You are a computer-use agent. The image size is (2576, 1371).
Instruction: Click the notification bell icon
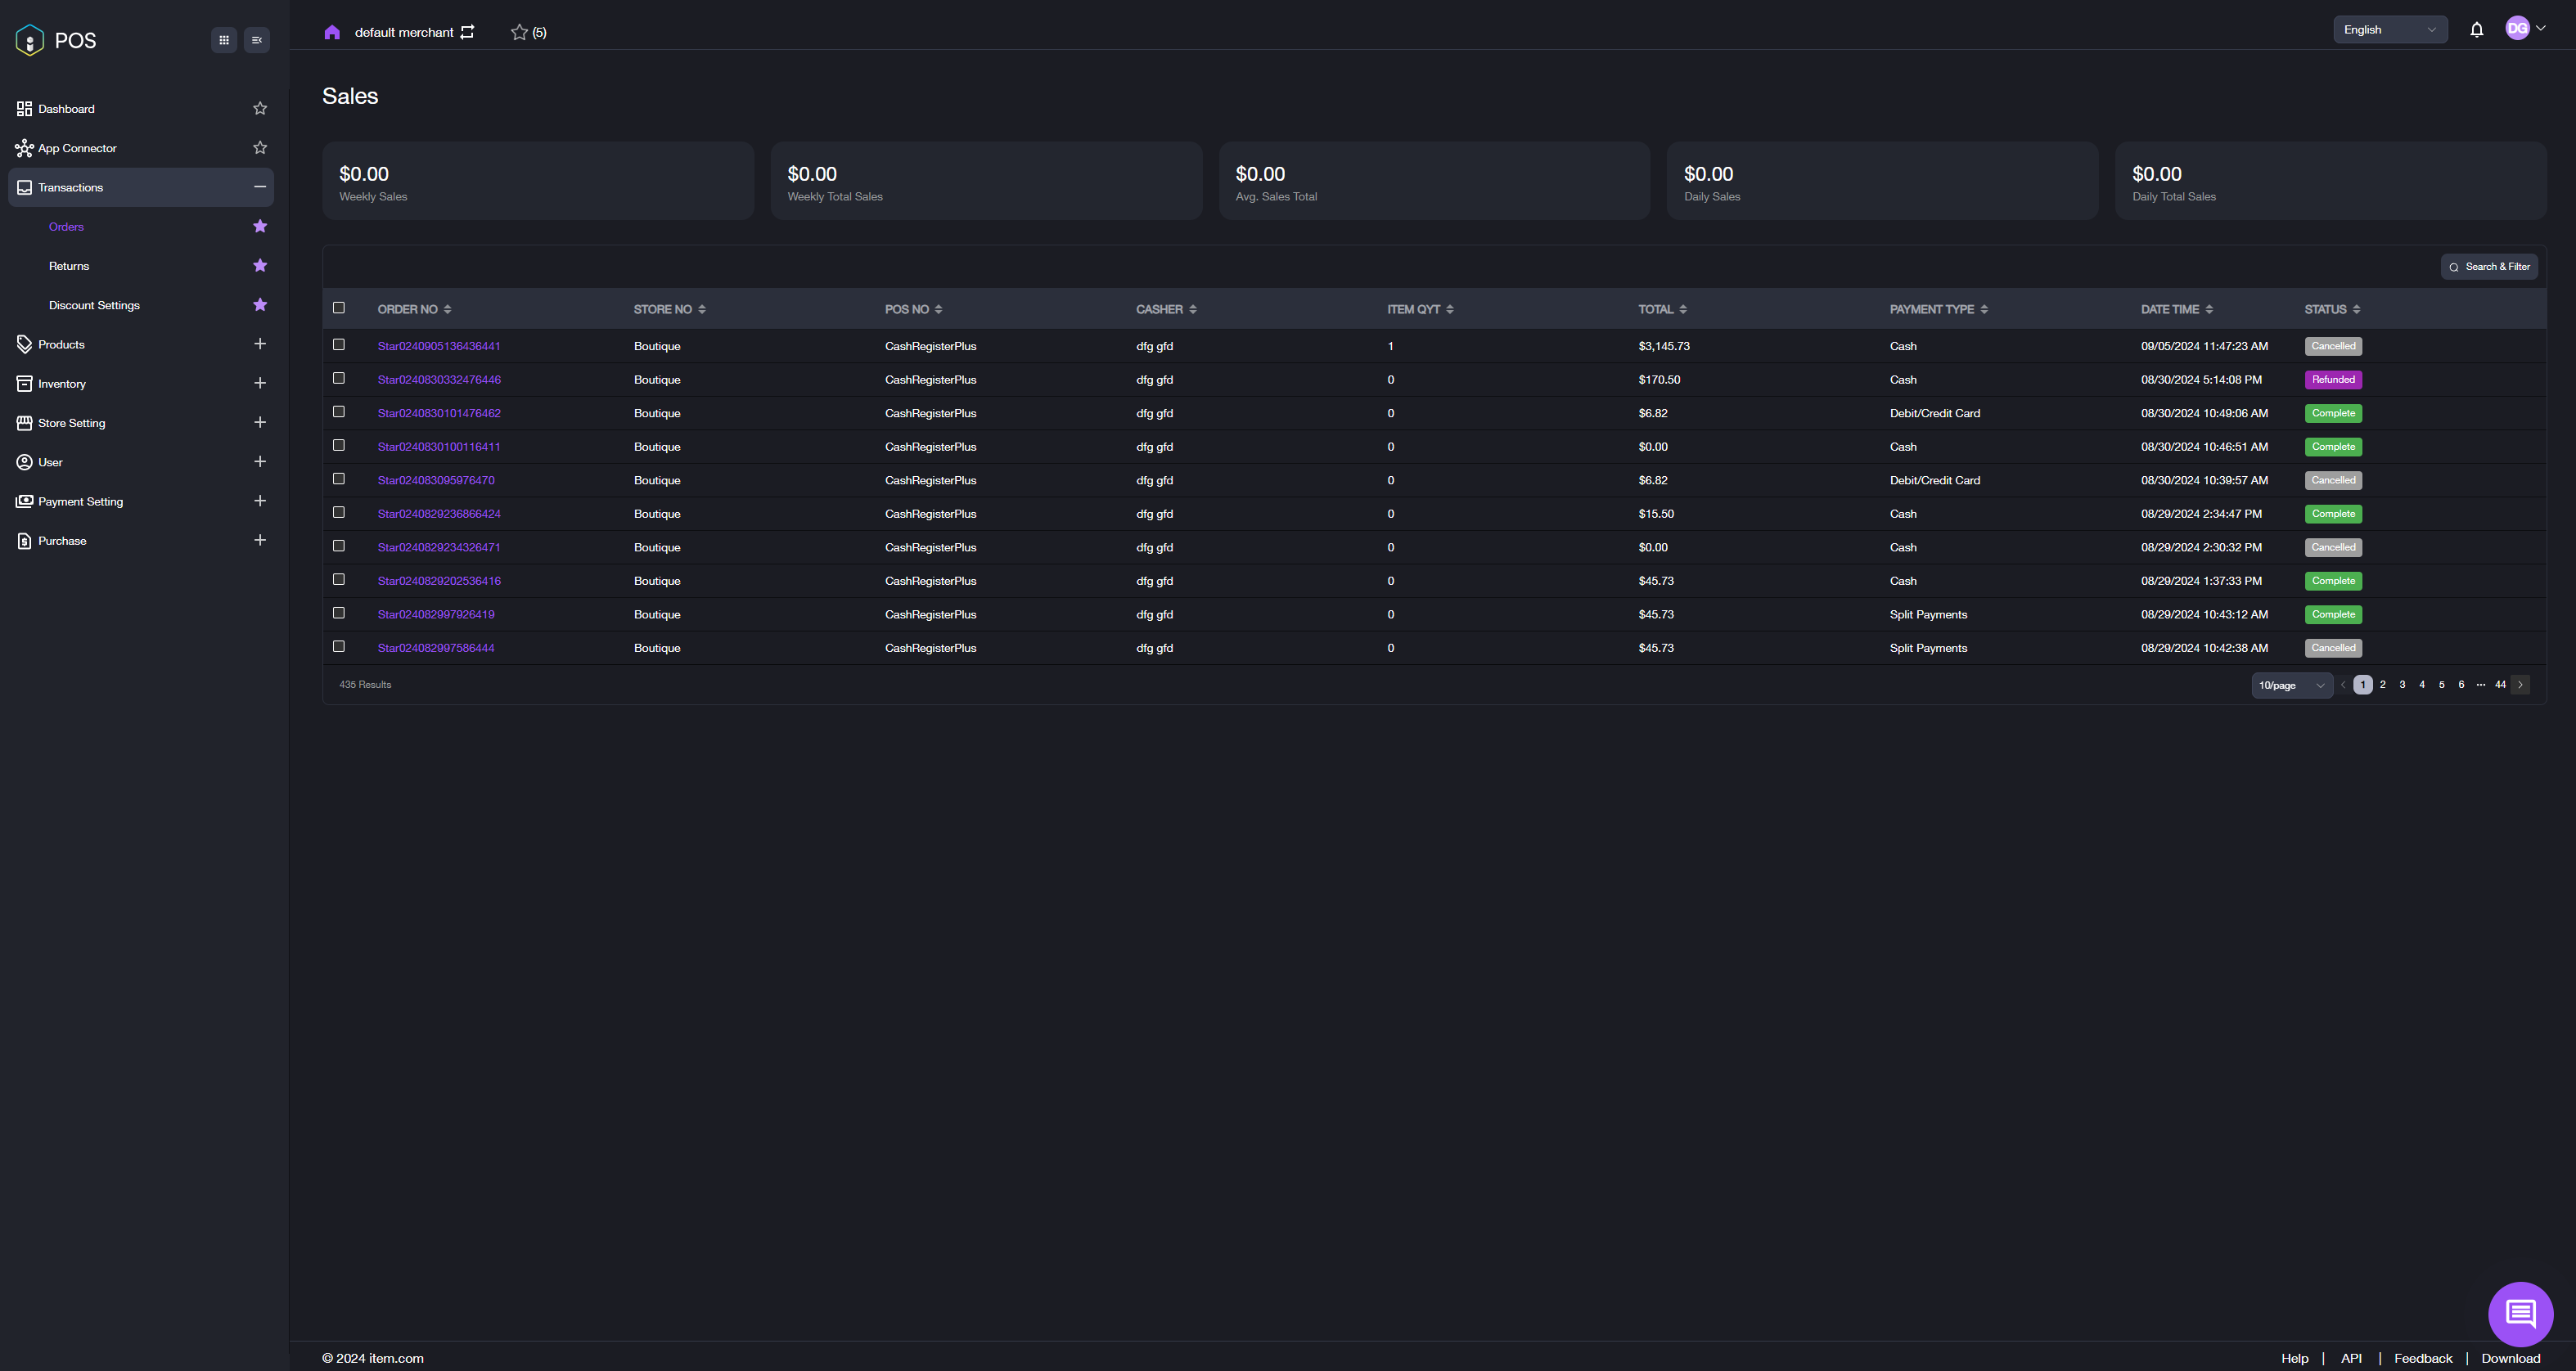[2476, 30]
